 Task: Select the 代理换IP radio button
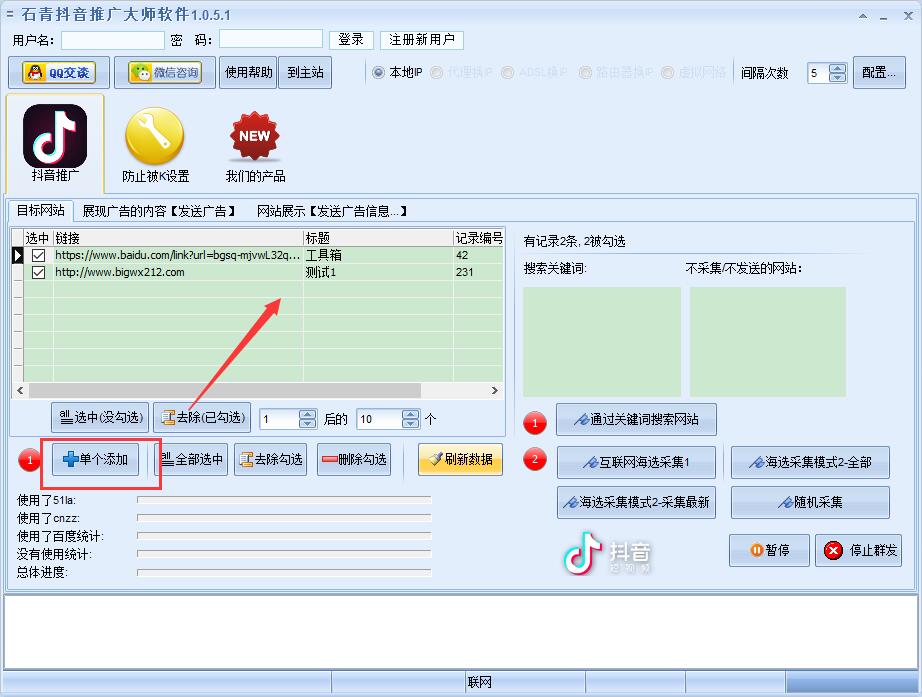pyautogui.click(x=436, y=72)
